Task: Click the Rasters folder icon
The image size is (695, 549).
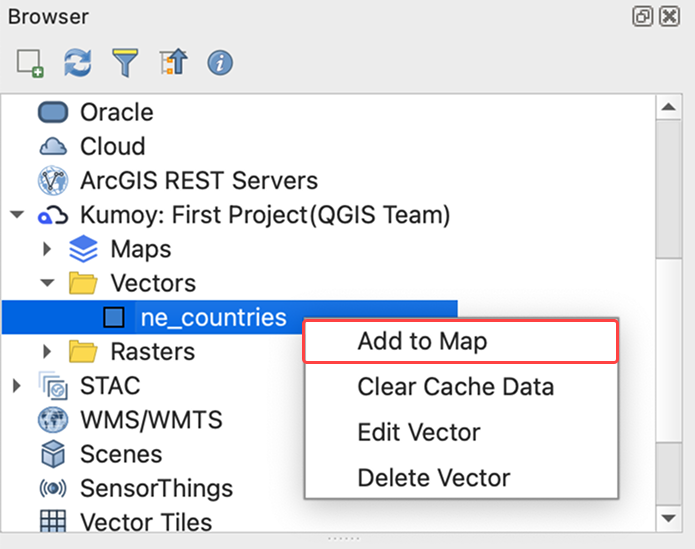Action: (83, 351)
